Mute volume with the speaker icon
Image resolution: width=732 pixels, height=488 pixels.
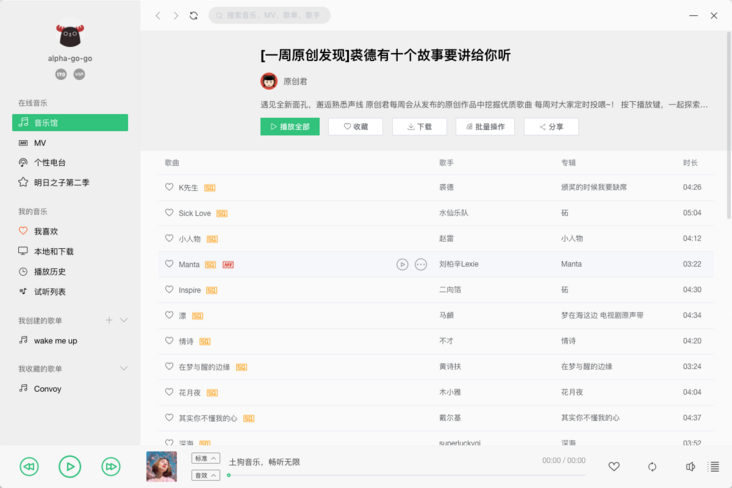point(690,467)
